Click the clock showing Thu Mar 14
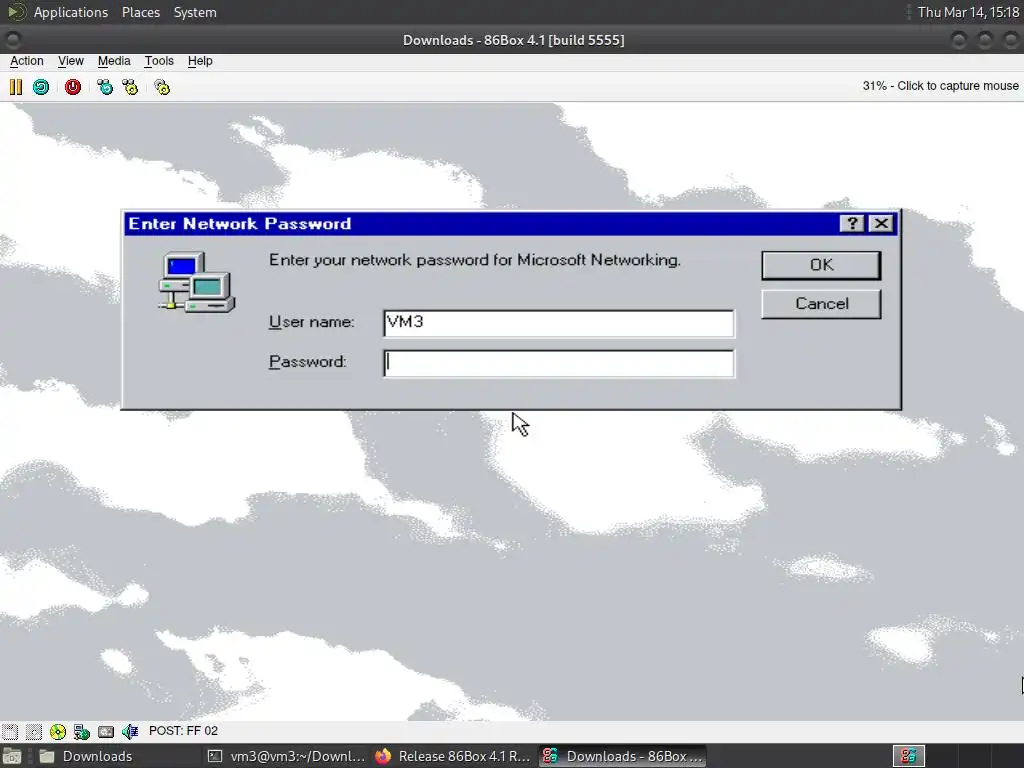 click(x=968, y=12)
